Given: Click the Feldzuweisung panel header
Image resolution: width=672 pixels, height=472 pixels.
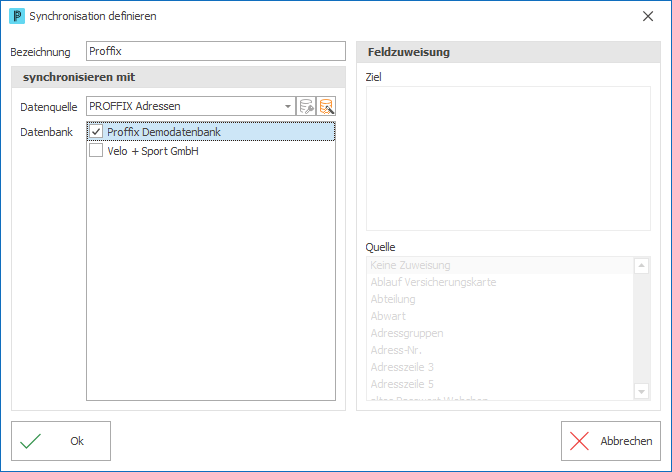Looking at the screenshot, I should pos(508,52).
